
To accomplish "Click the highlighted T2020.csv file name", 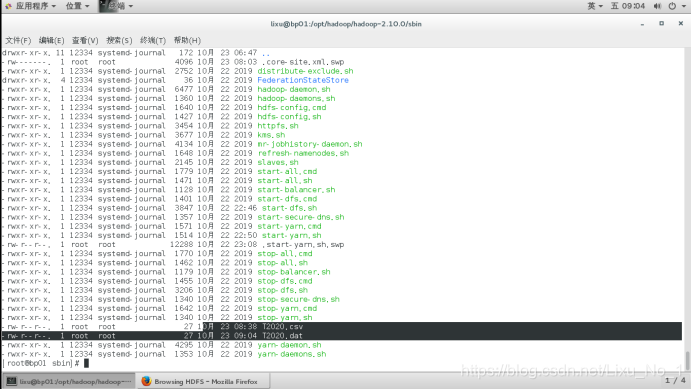I will (282, 327).
